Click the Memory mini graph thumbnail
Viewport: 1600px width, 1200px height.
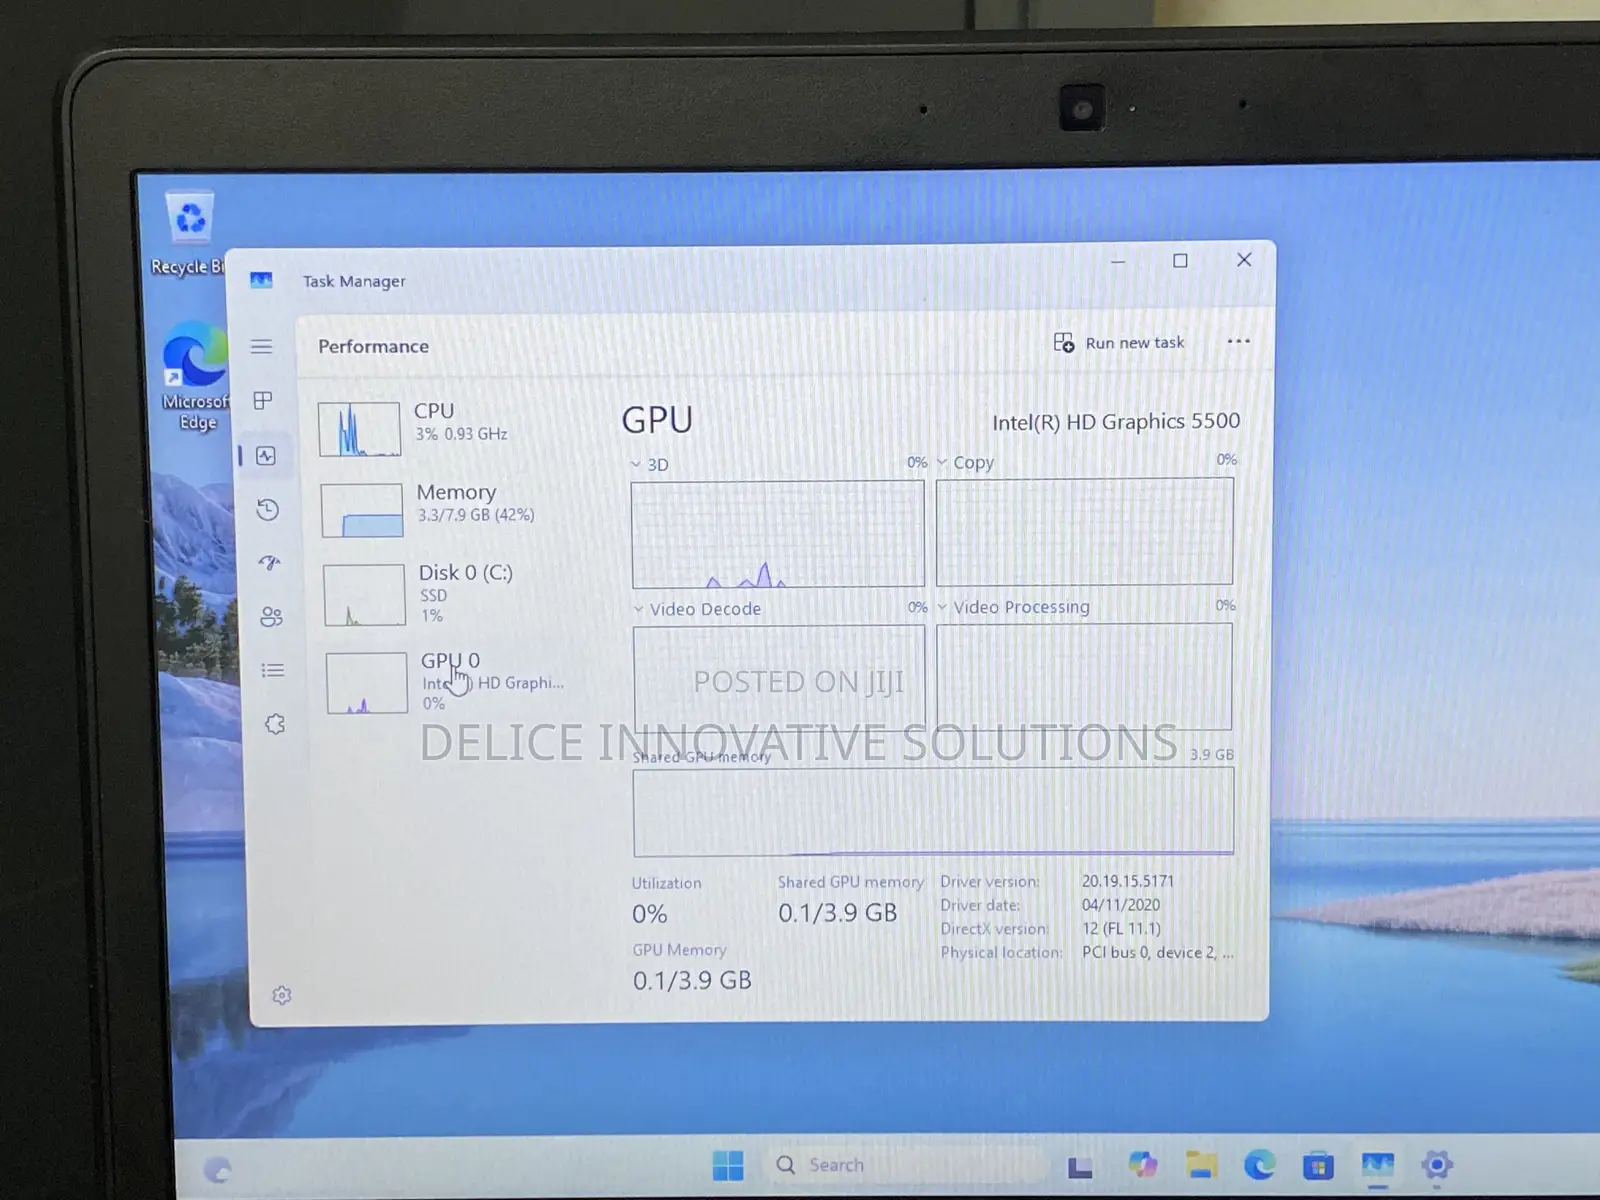tap(362, 510)
